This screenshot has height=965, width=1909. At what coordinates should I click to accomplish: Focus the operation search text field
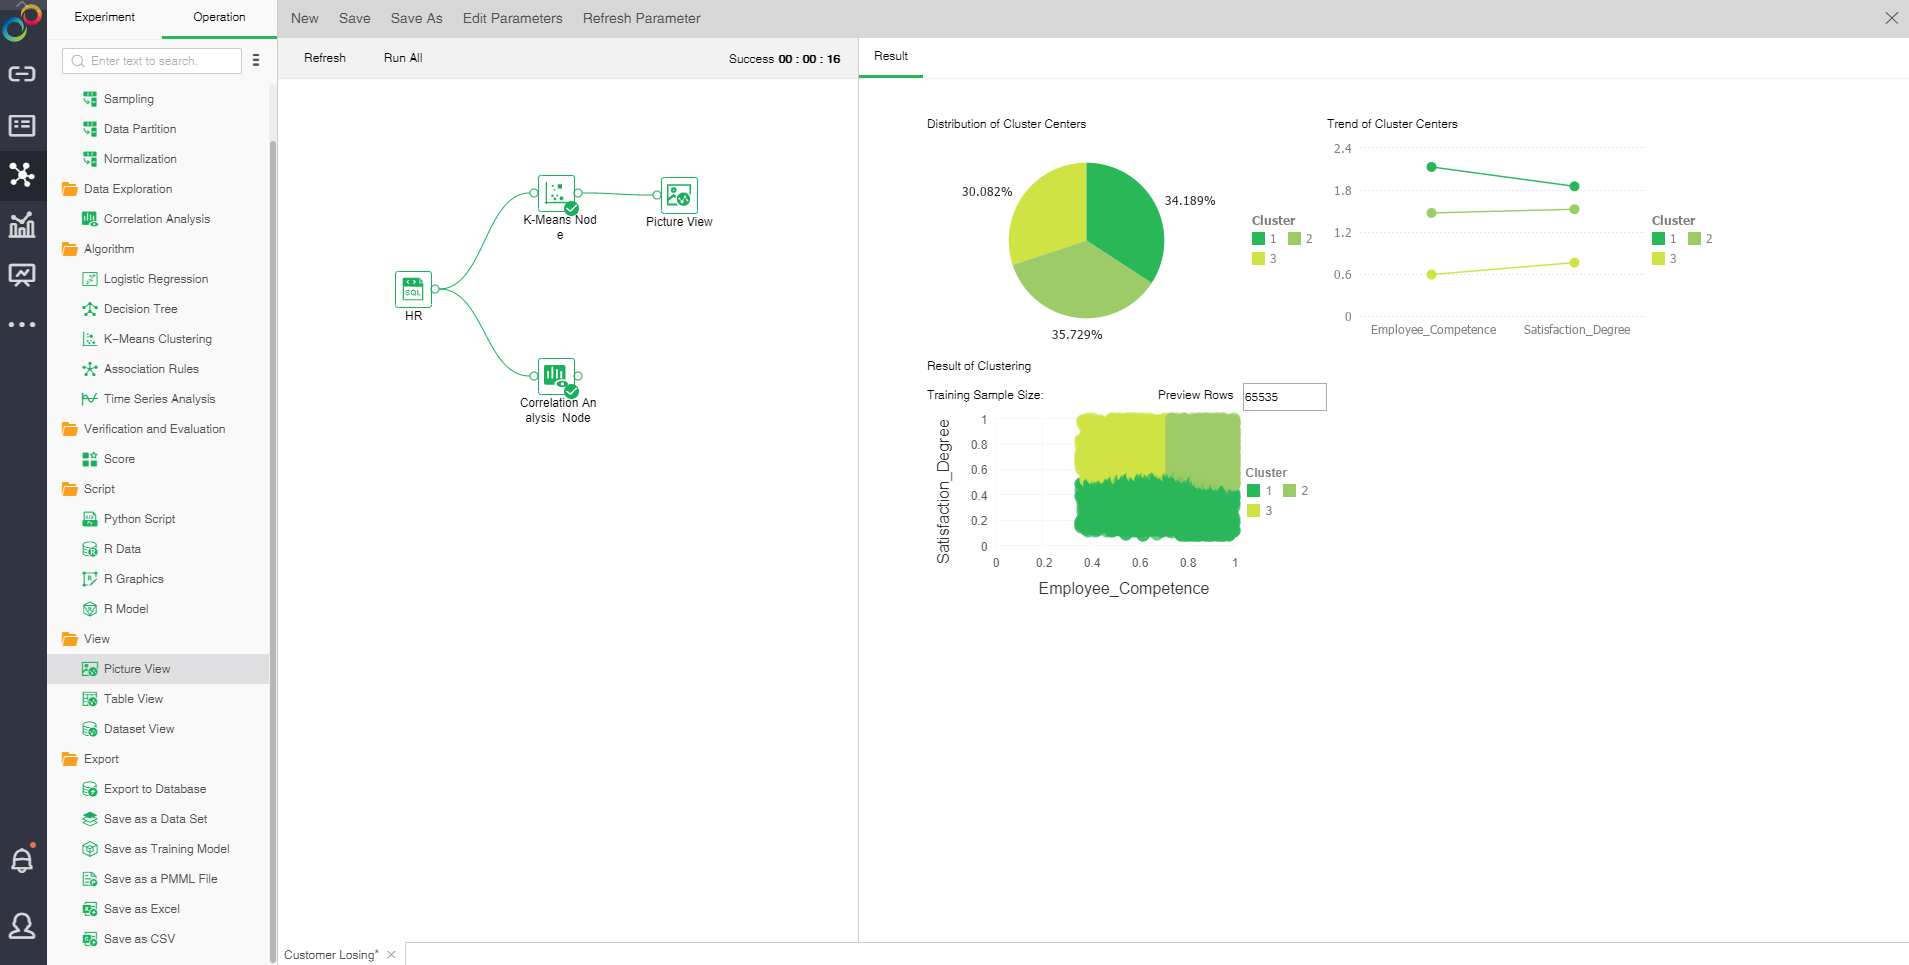tap(152, 61)
